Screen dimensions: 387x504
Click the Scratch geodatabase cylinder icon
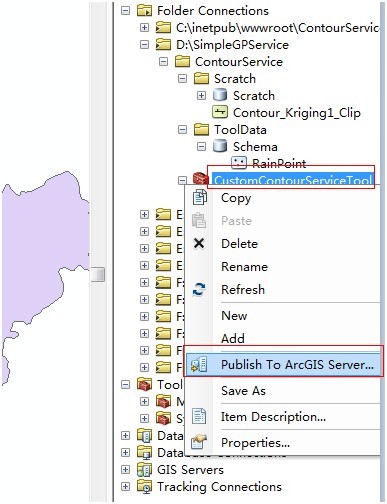[220, 95]
